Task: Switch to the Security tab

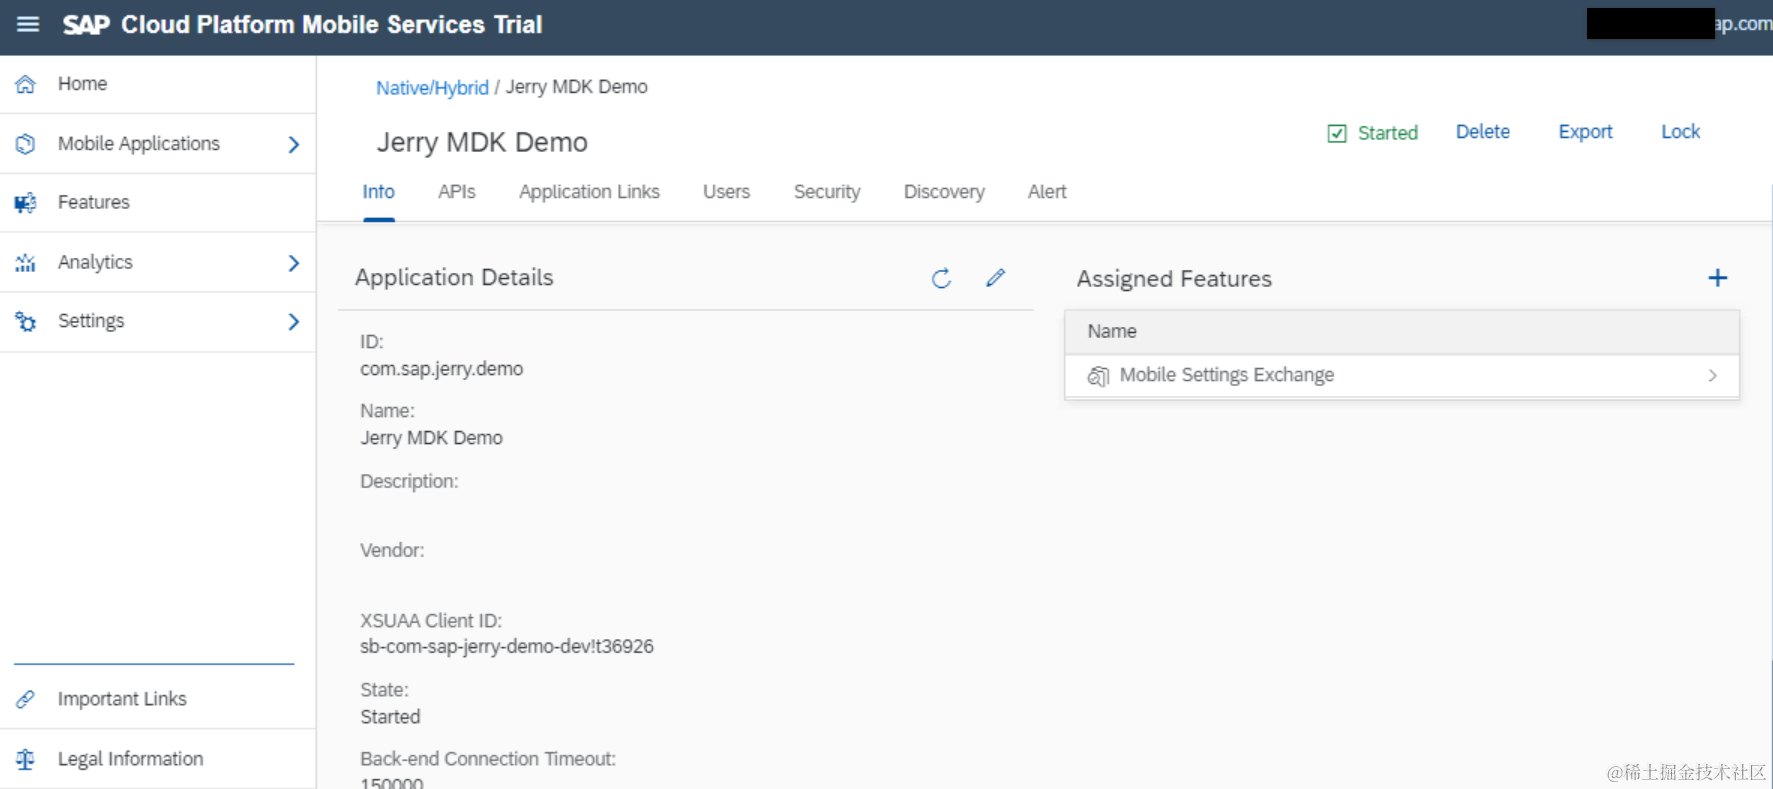Action: point(827,192)
